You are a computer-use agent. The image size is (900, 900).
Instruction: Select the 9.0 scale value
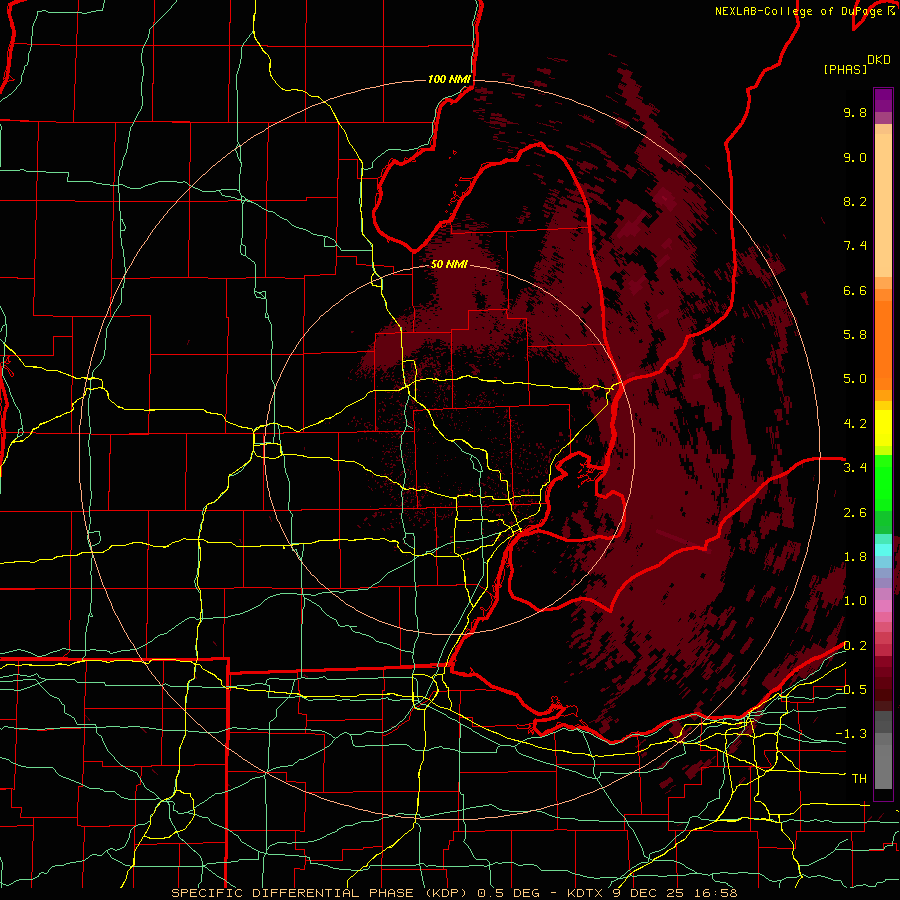pyautogui.click(x=855, y=157)
